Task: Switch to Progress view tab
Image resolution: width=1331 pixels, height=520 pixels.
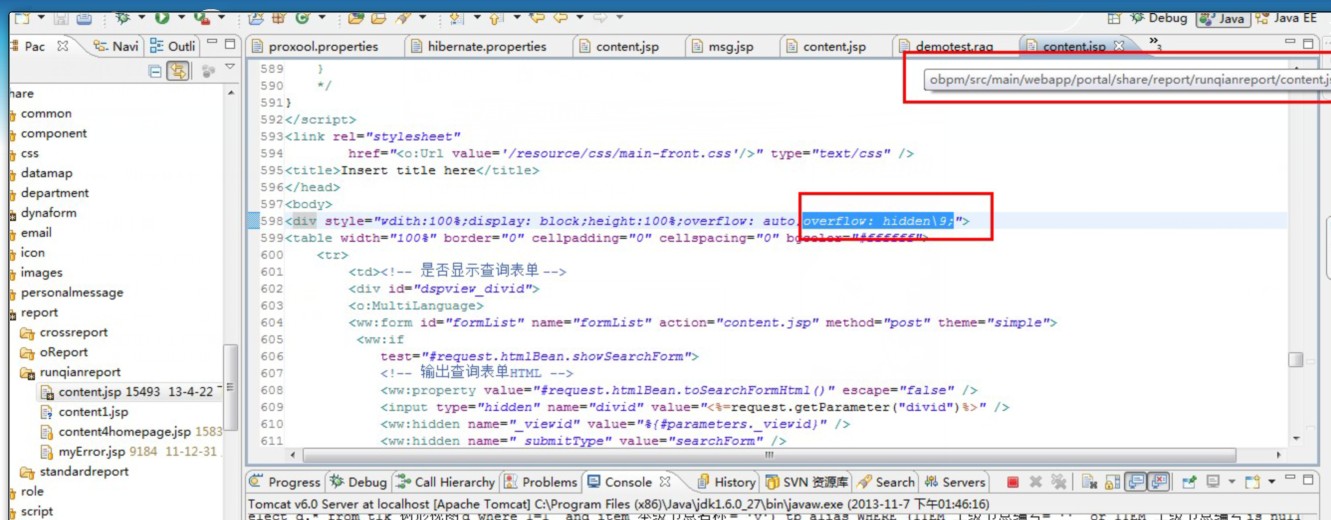Action: point(284,482)
